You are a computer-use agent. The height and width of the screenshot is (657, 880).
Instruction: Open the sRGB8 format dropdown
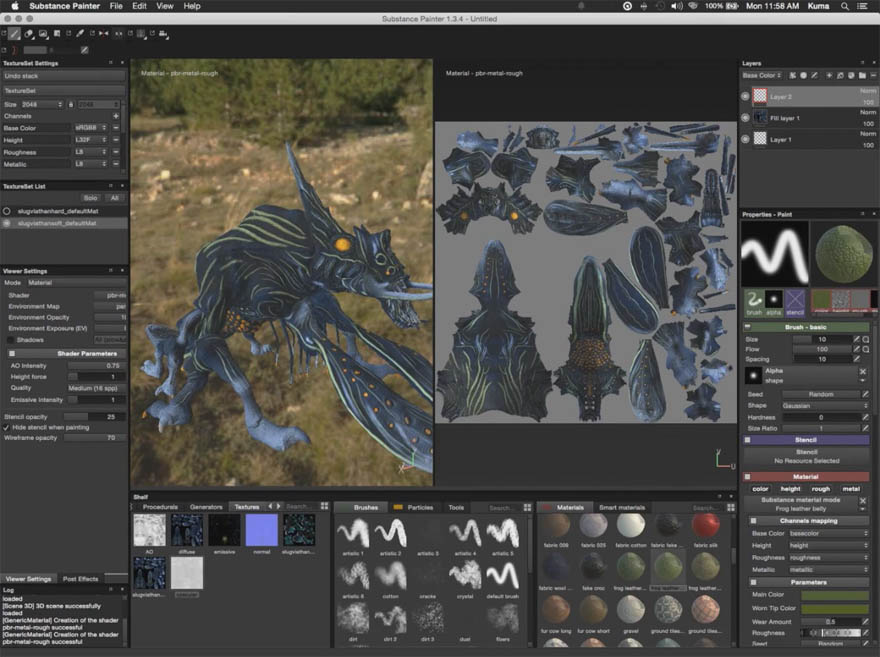(x=90, y=128)
